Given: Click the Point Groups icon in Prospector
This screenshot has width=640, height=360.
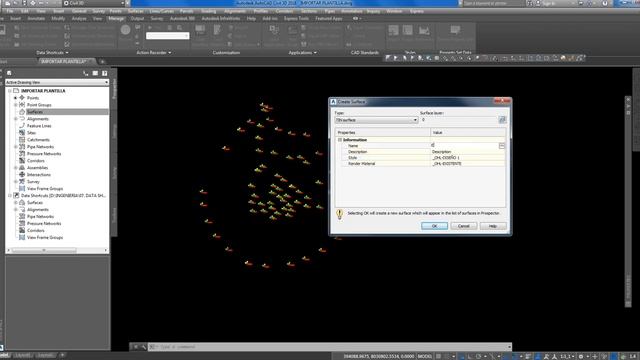Looking at the screenshot, I should click(22, 105).
